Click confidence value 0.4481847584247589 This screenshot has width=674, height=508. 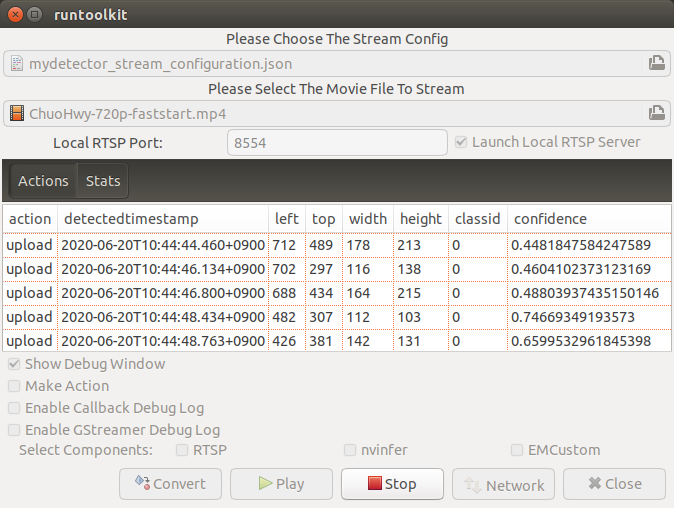581,245
